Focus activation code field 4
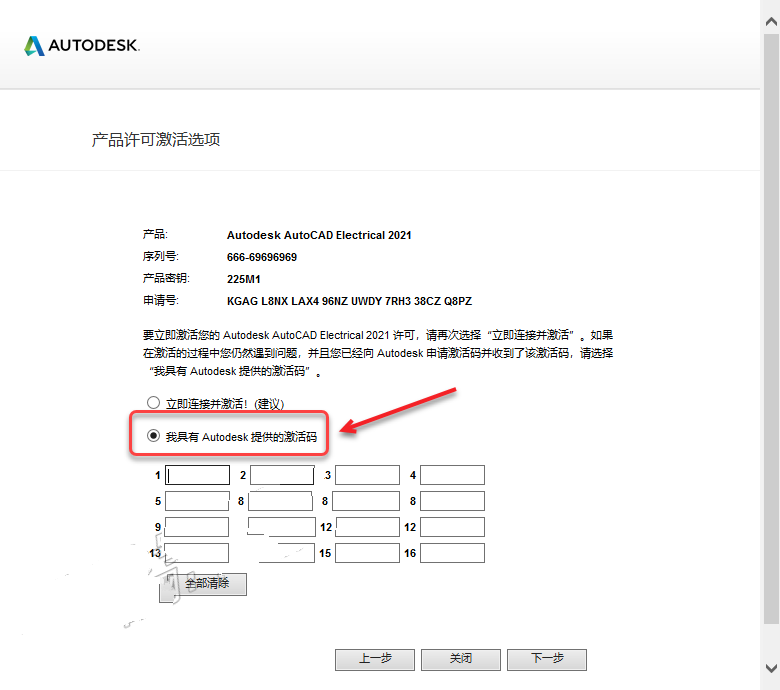The width and height of the screenshot is (780, 690). click(x=452, y=475)
